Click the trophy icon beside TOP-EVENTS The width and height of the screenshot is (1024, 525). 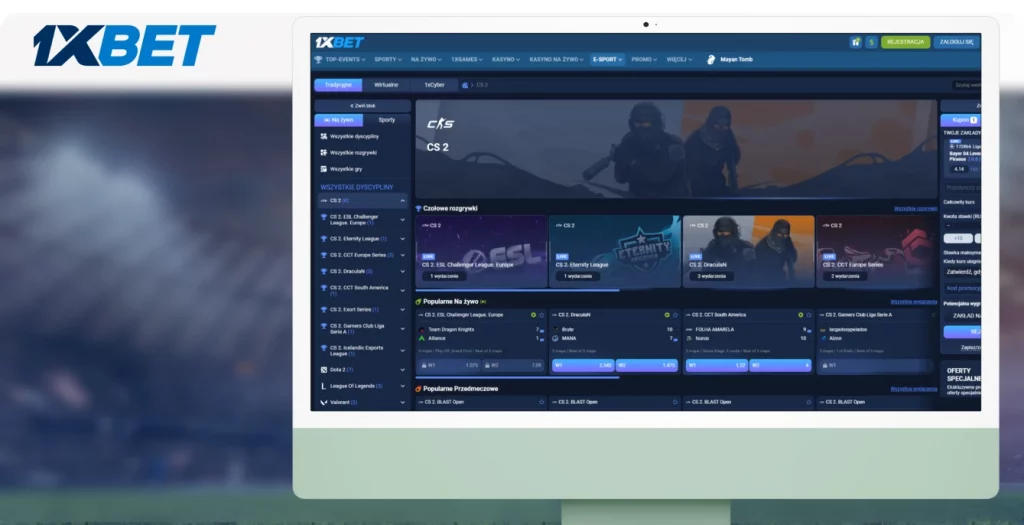(319, 59)
